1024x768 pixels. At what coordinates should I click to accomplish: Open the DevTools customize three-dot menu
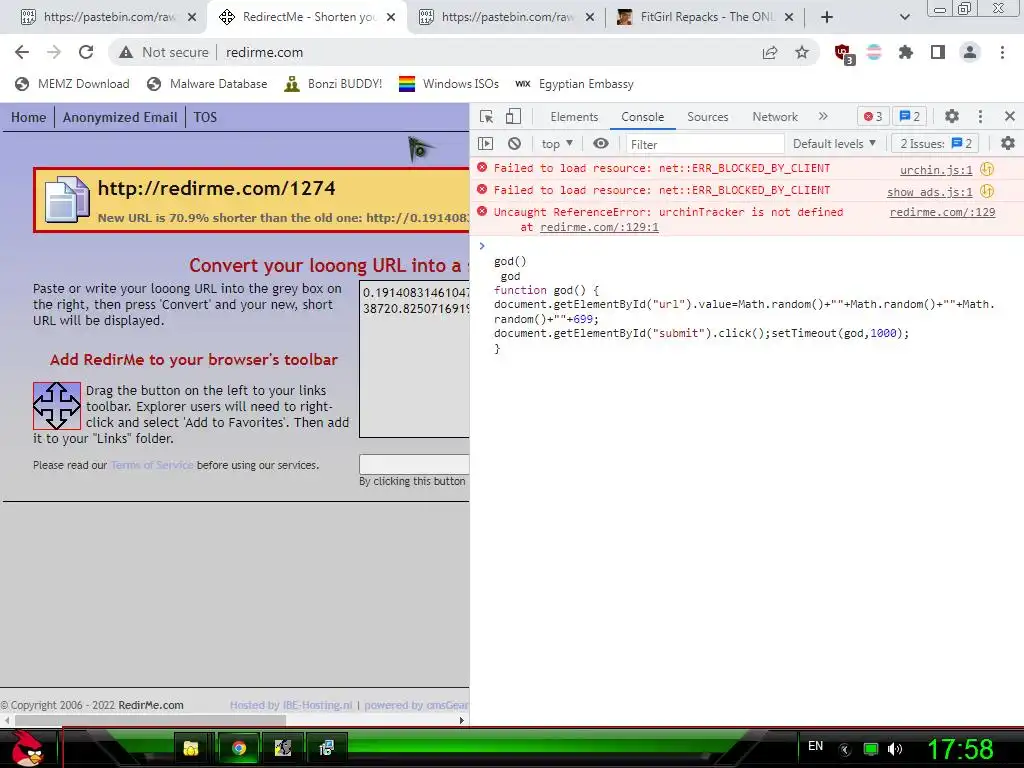980,116
